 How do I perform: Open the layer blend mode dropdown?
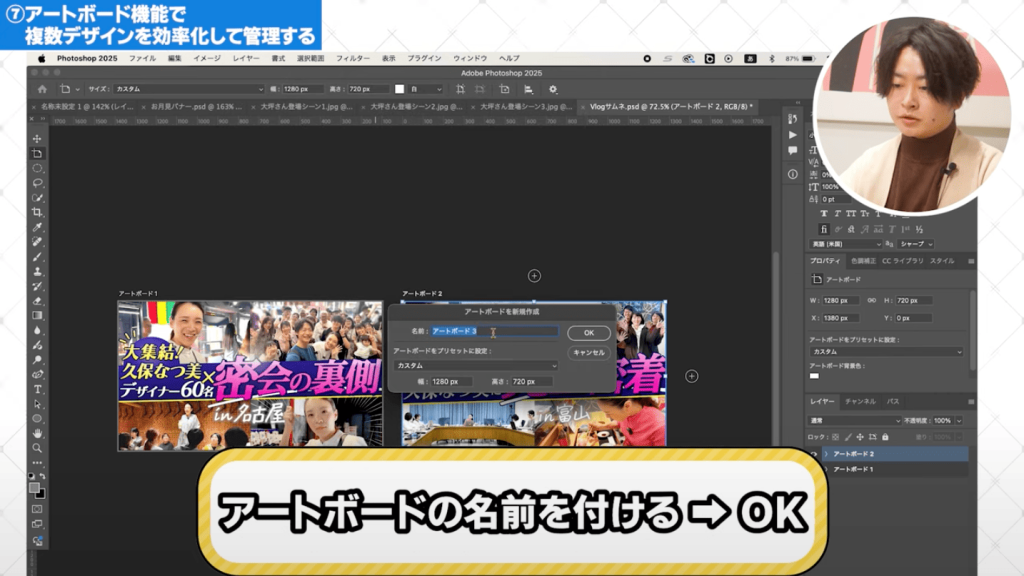pyautogui.click(x=855, y=421)
